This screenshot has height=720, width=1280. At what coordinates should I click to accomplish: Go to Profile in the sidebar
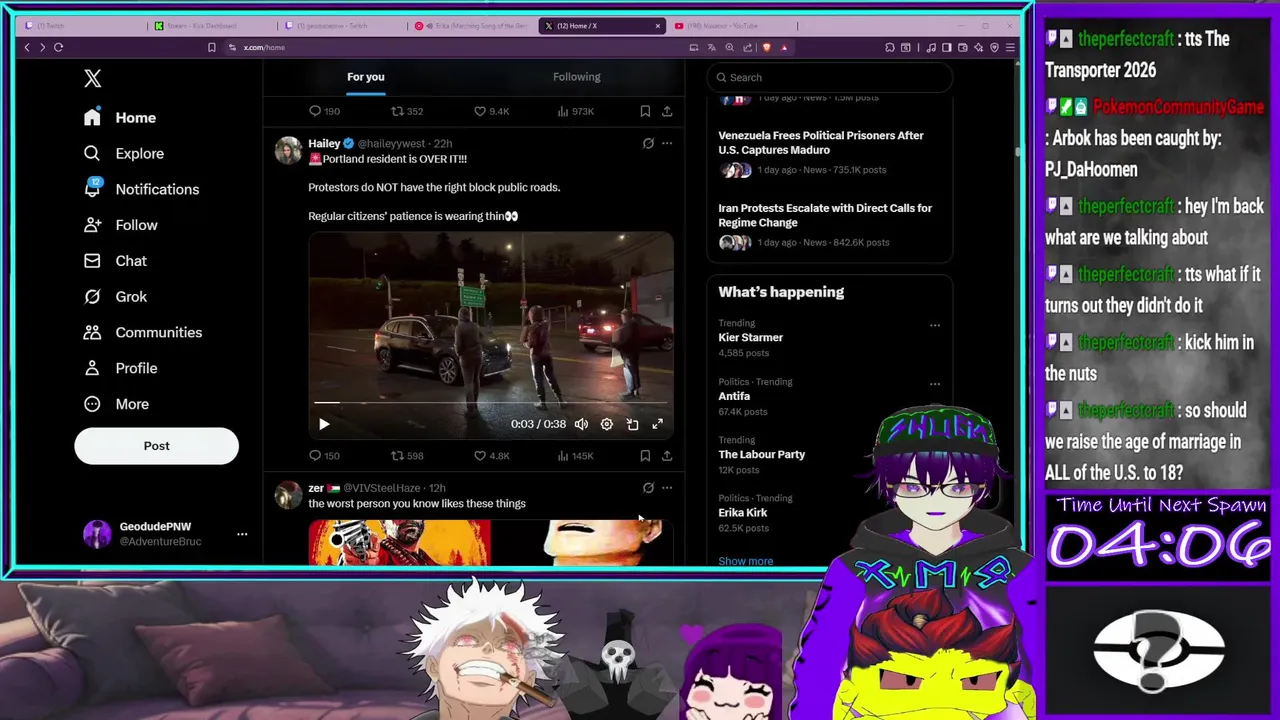(121, 368)
